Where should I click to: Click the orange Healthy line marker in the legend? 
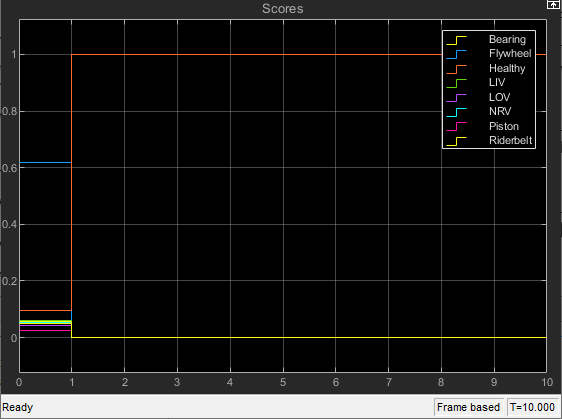[x=456, y=69]
